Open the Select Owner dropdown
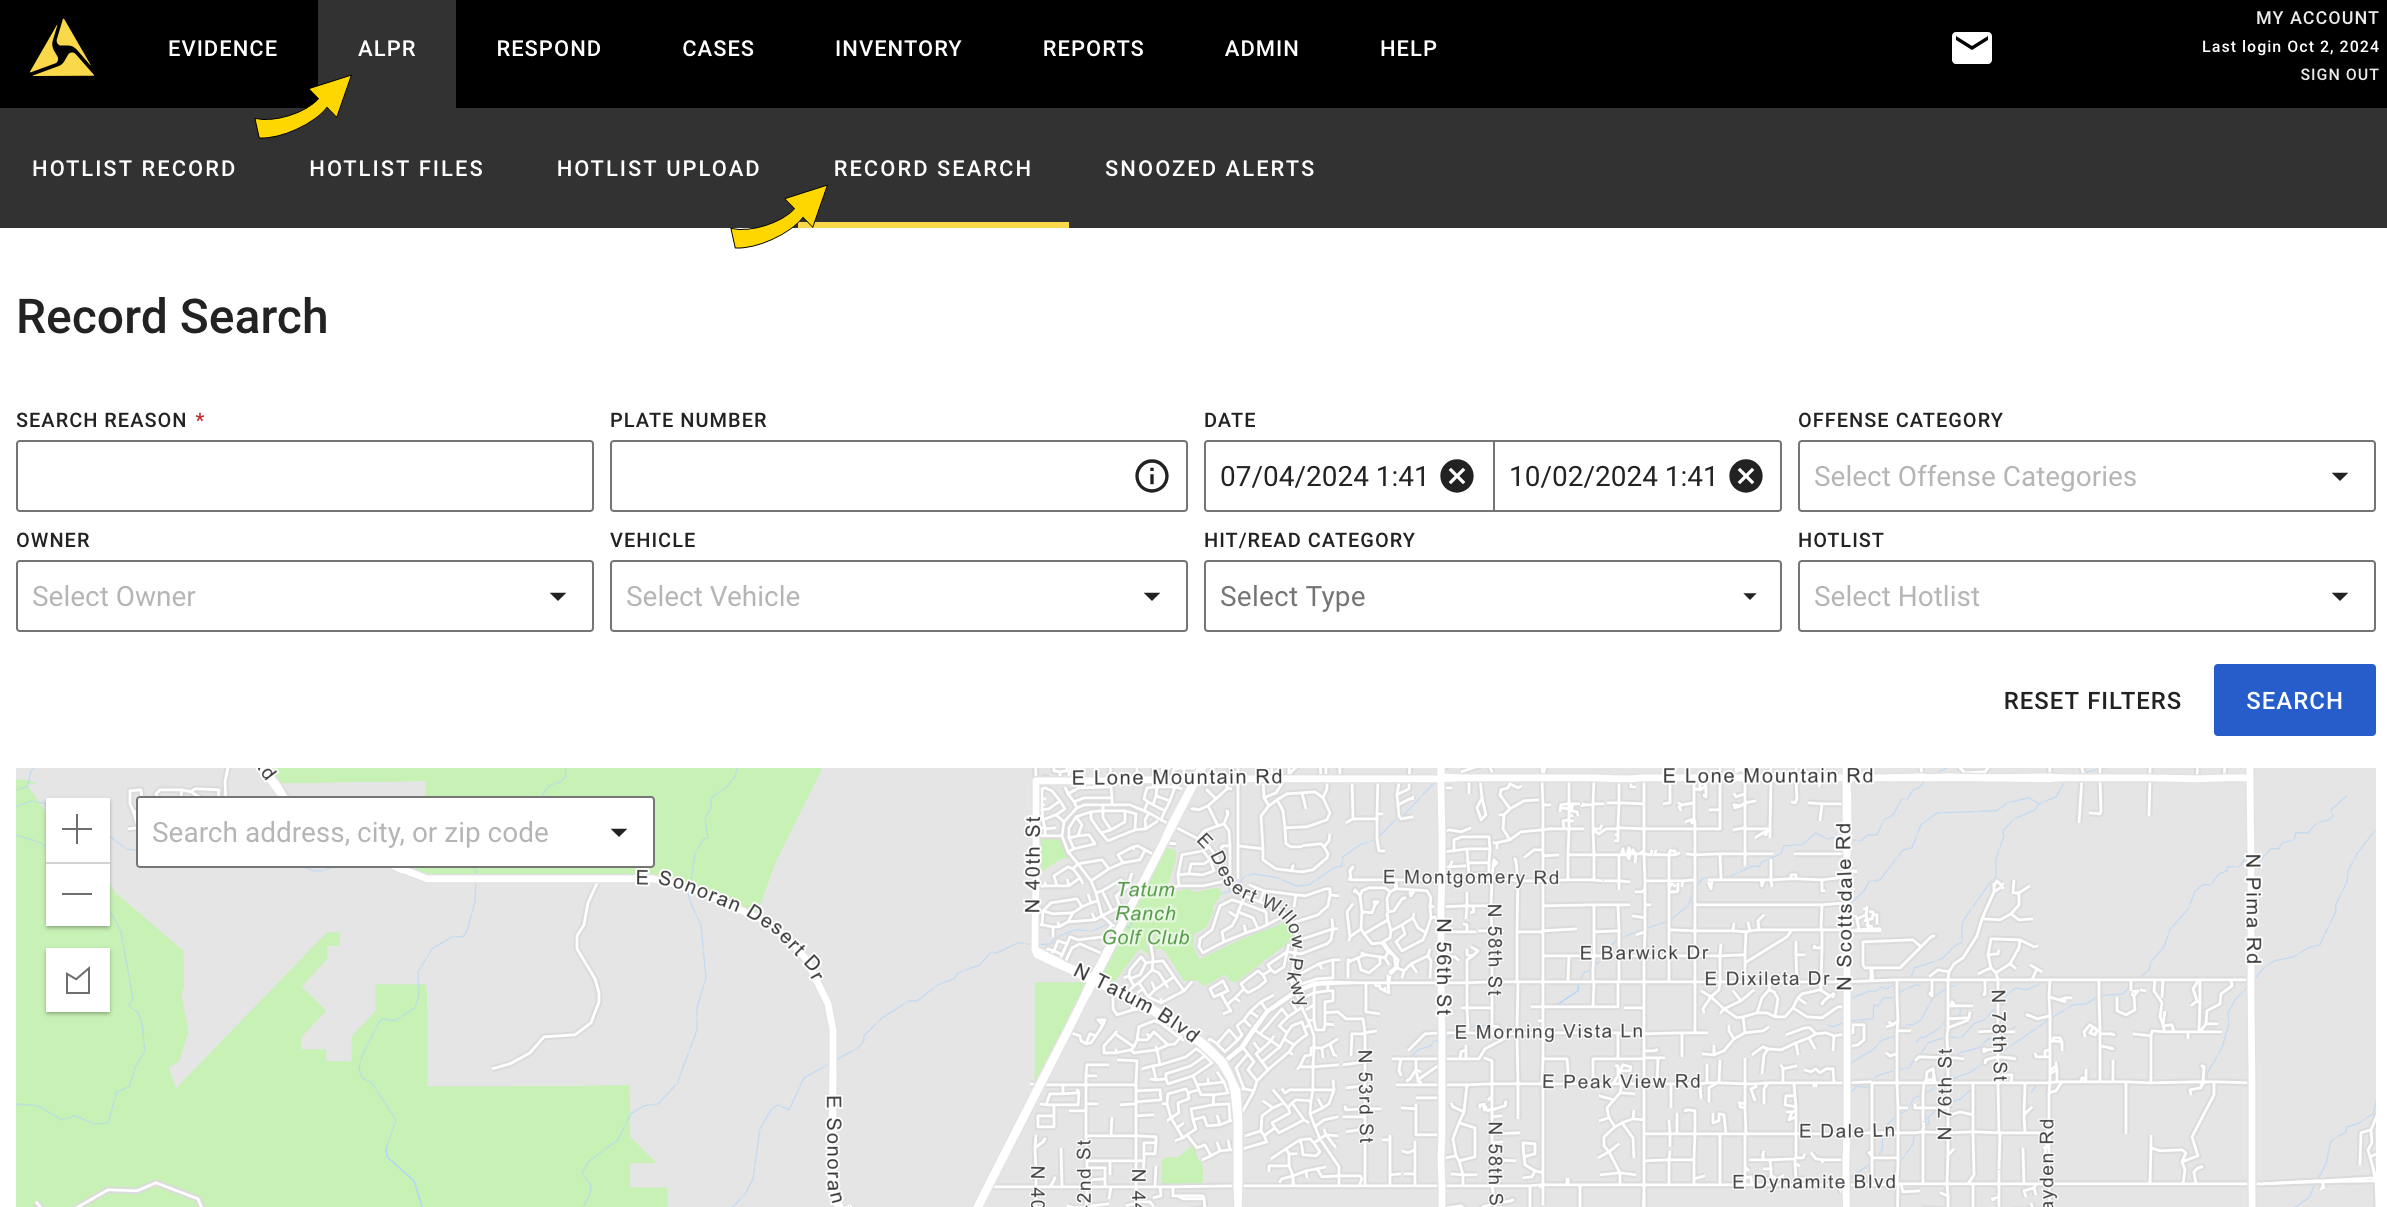Screen dimensions: 2387x1207 tap(557, 597)
